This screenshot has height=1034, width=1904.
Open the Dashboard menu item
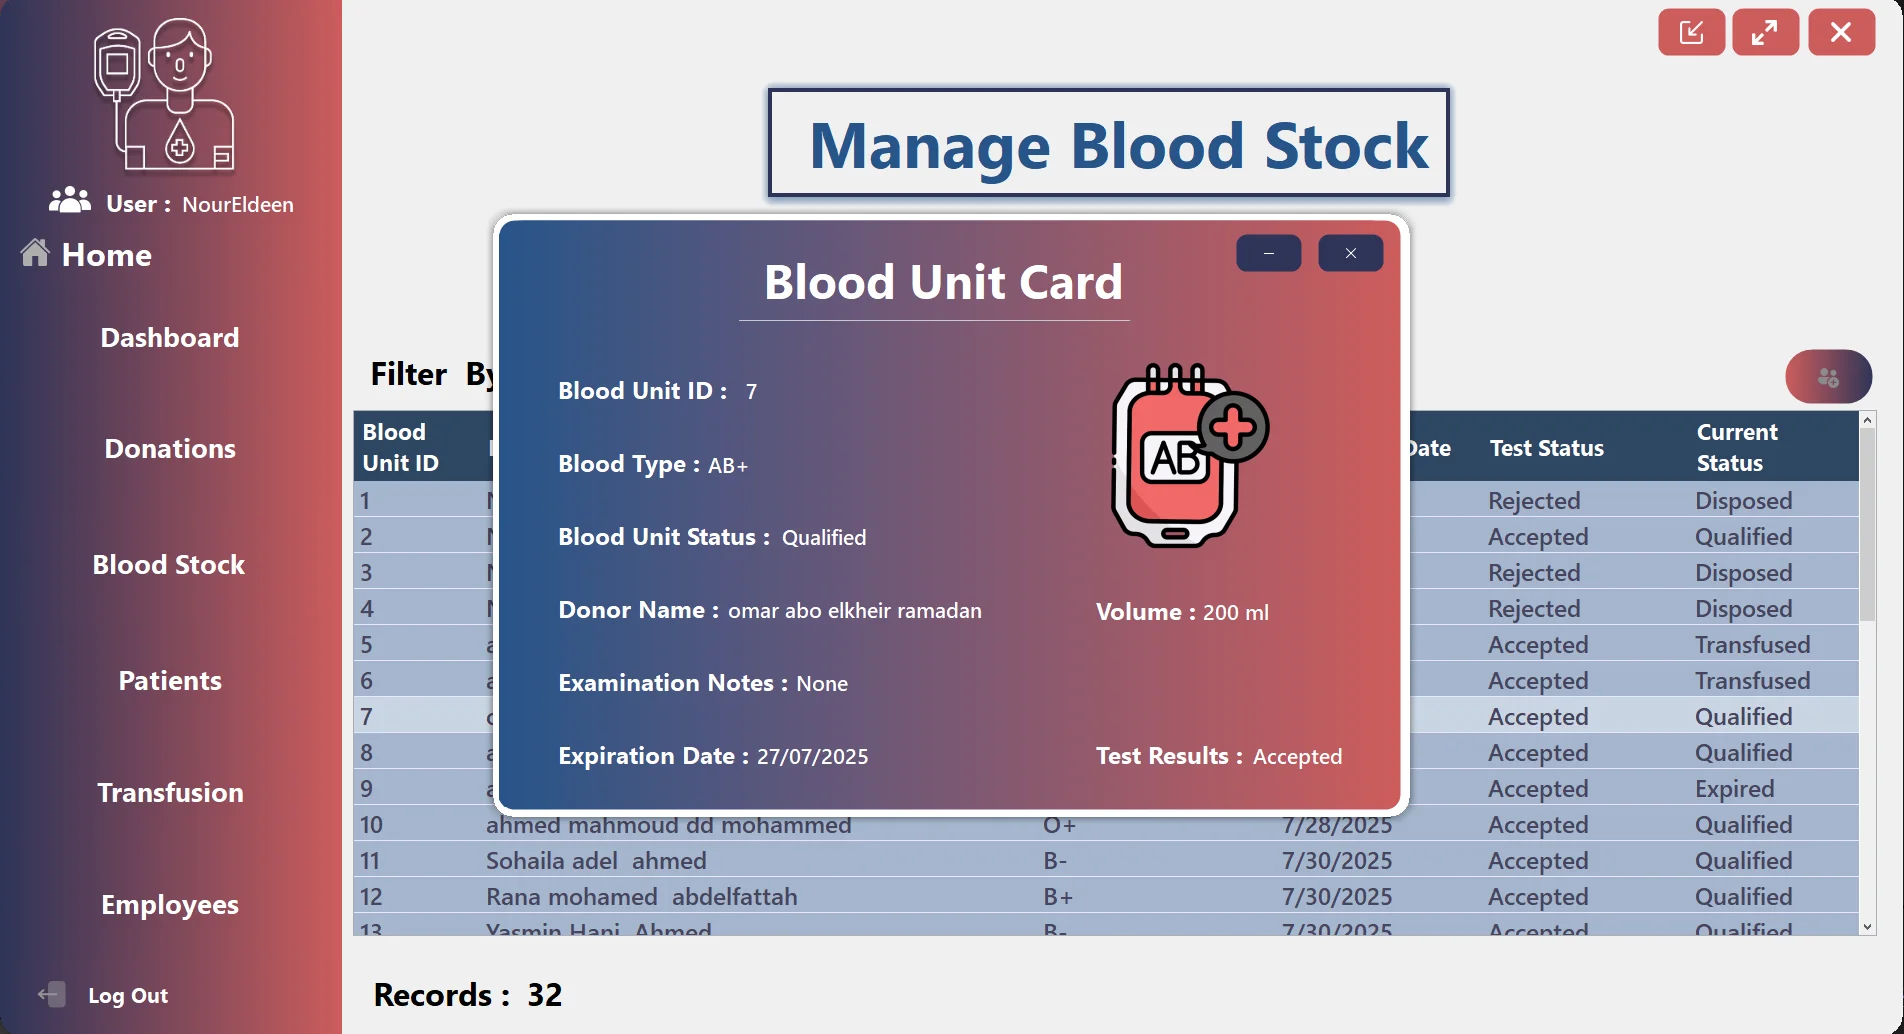(x=170, y=337)
